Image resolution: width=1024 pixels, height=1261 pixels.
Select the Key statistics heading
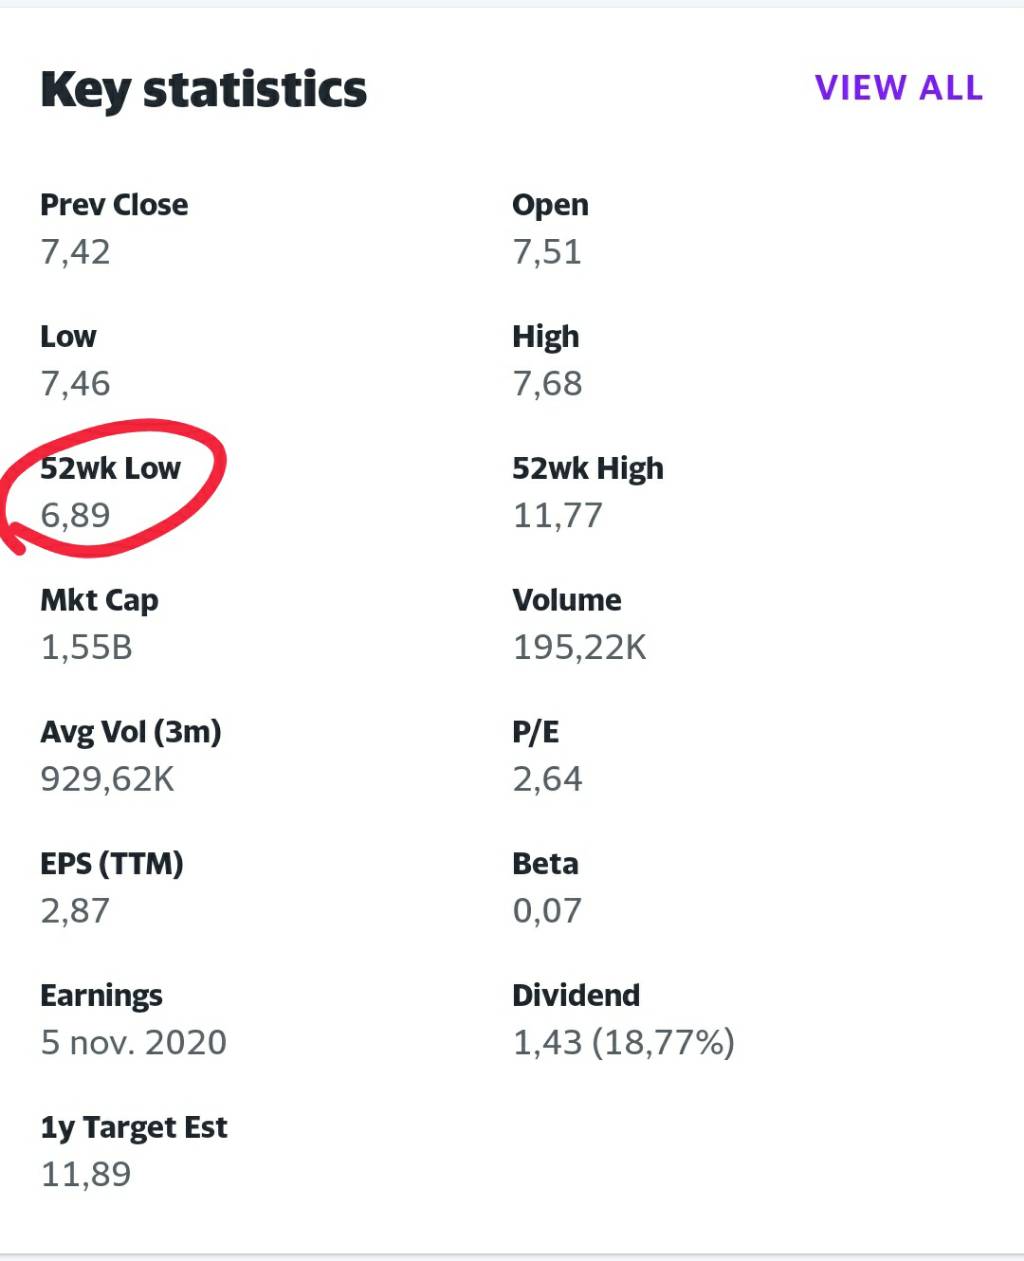[203, 90]
